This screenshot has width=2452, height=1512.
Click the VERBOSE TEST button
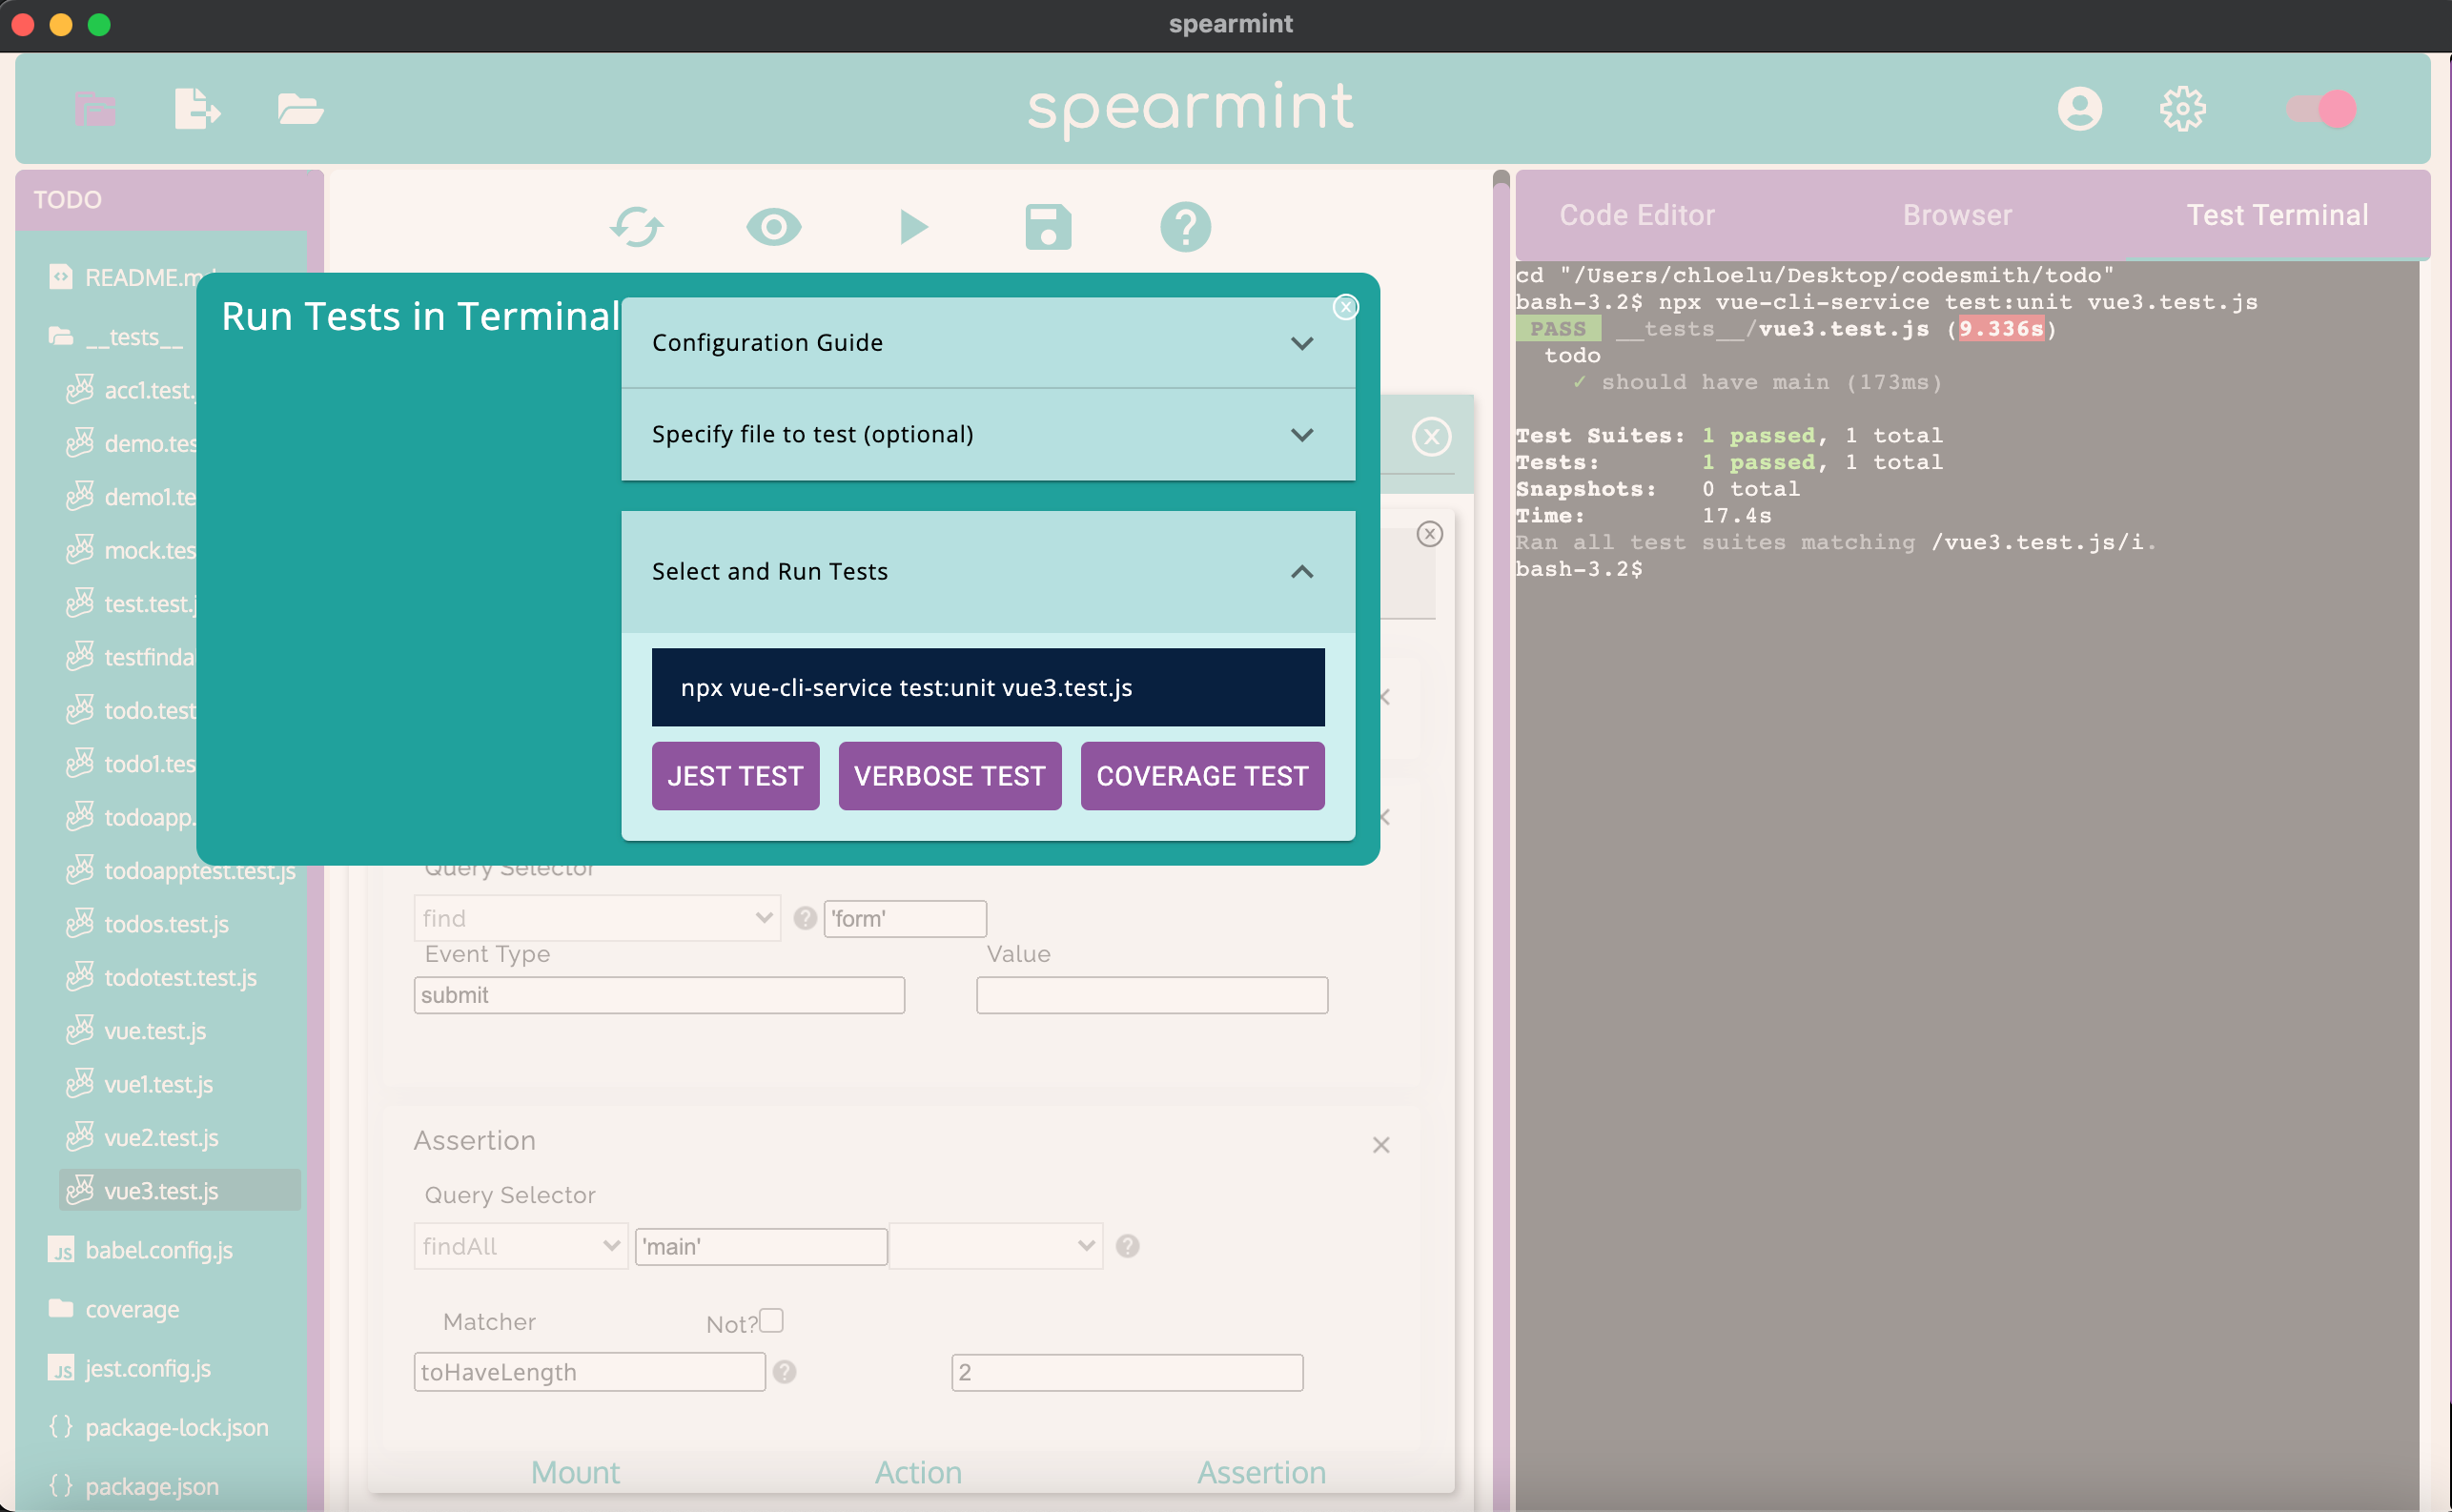click(x=950, y=776)
